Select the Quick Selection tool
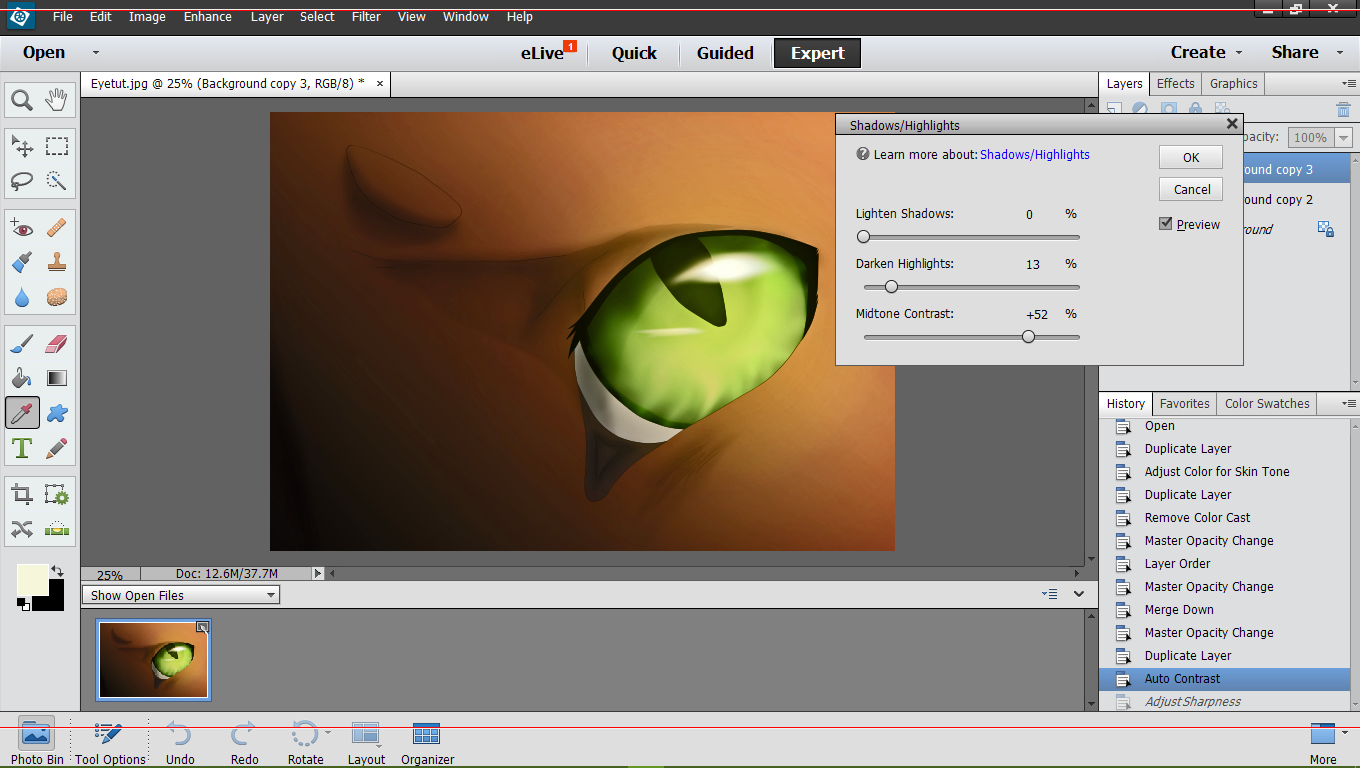The image size is (1360, 768). (x=57, y=181)
